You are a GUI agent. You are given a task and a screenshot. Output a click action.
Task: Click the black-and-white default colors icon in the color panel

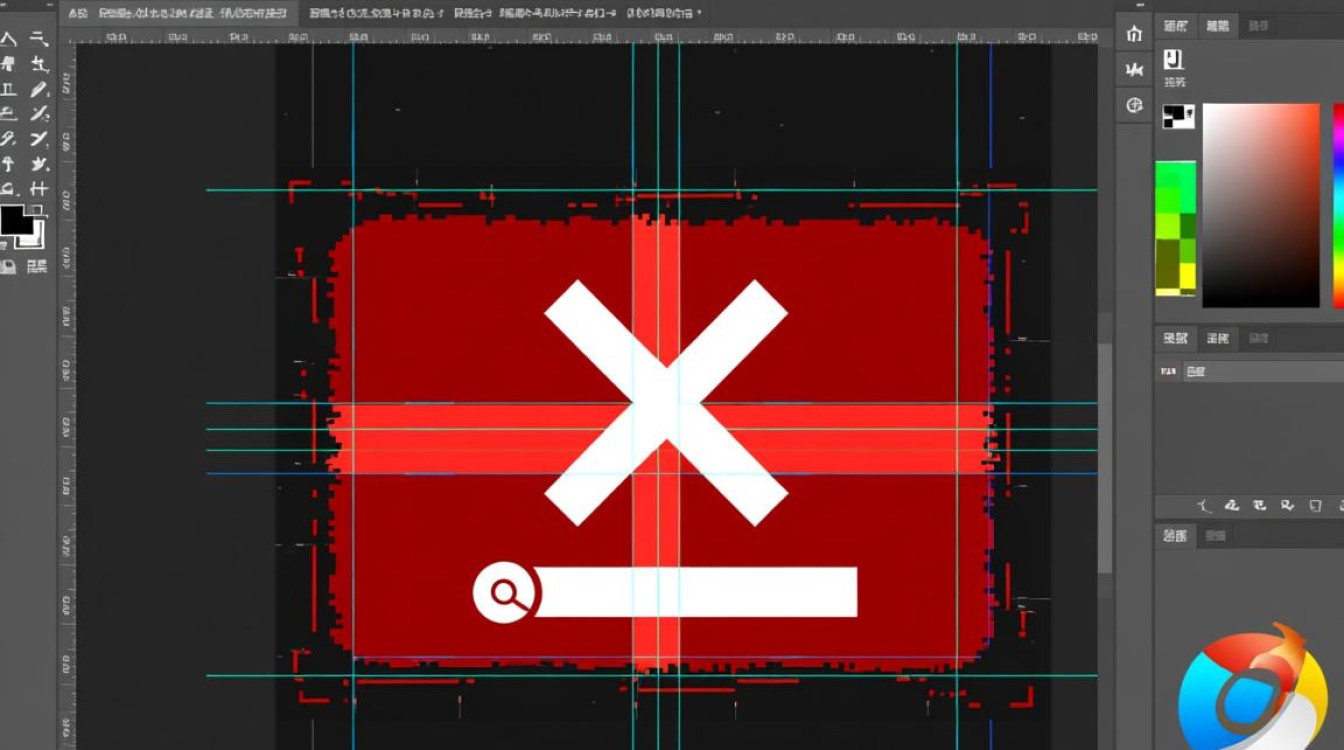click(x=1179, y=117)
